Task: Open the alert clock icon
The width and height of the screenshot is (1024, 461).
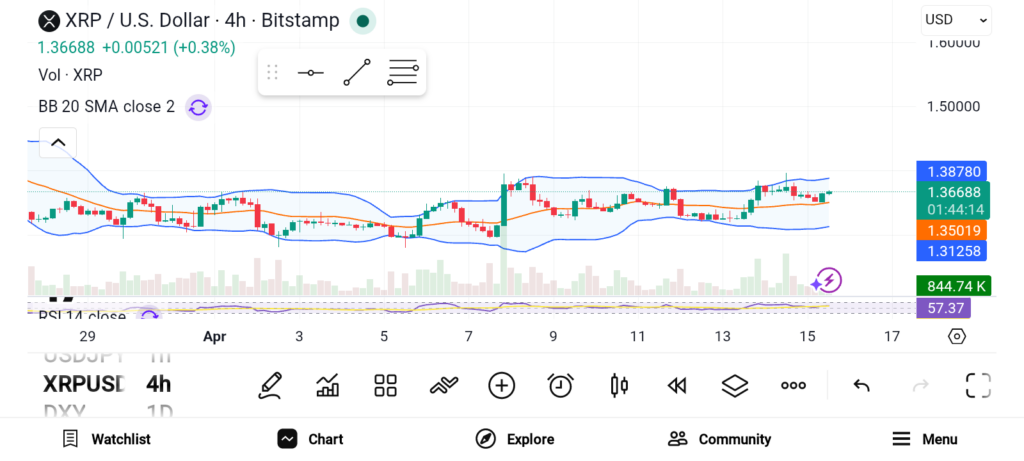Action: click(x=560, y=385)
